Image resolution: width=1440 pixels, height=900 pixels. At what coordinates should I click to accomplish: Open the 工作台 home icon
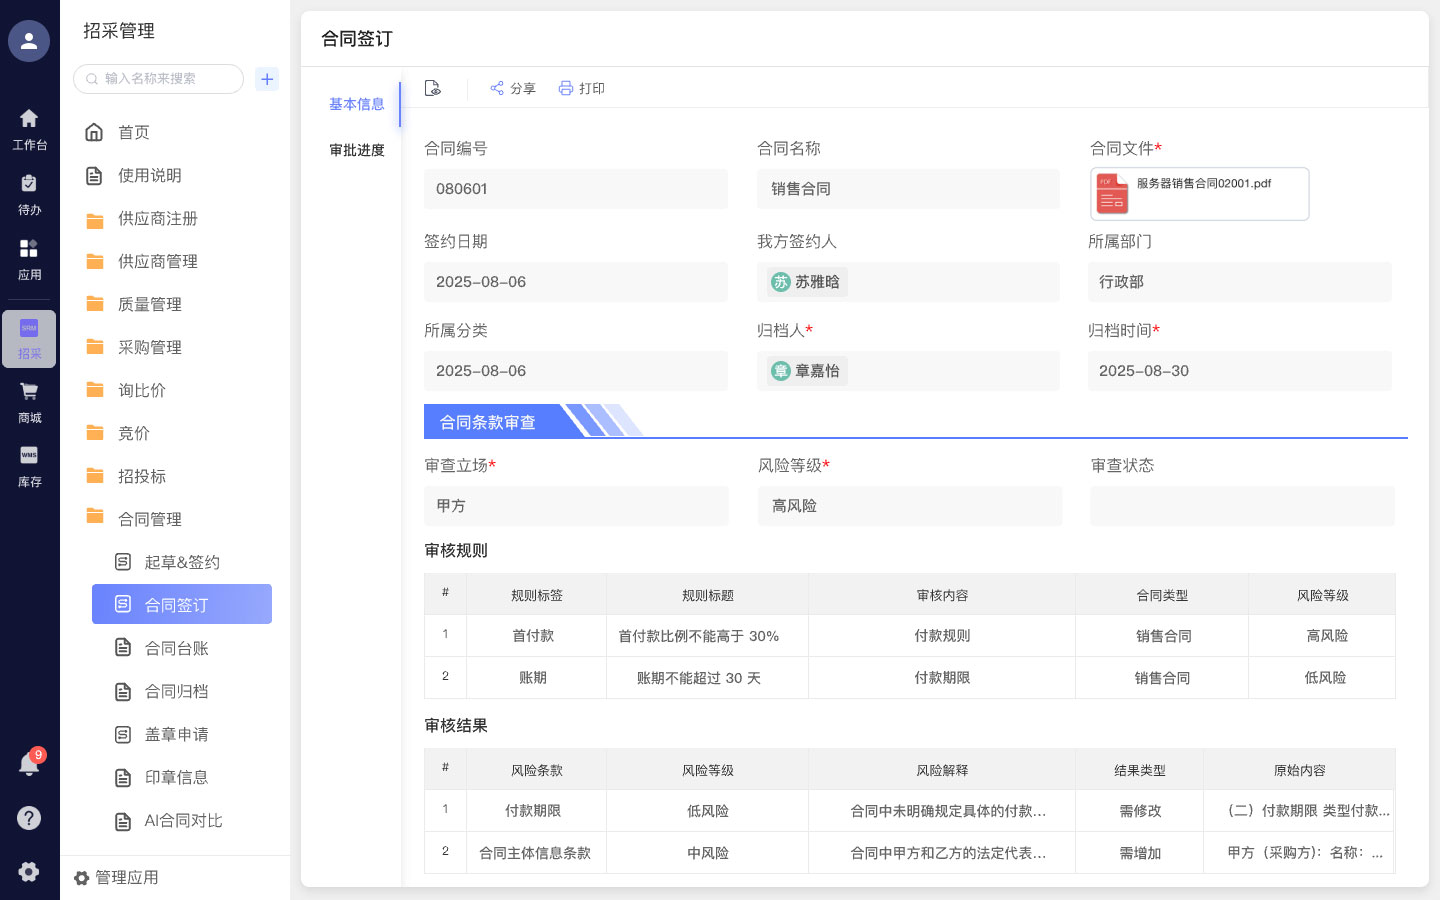29,128
